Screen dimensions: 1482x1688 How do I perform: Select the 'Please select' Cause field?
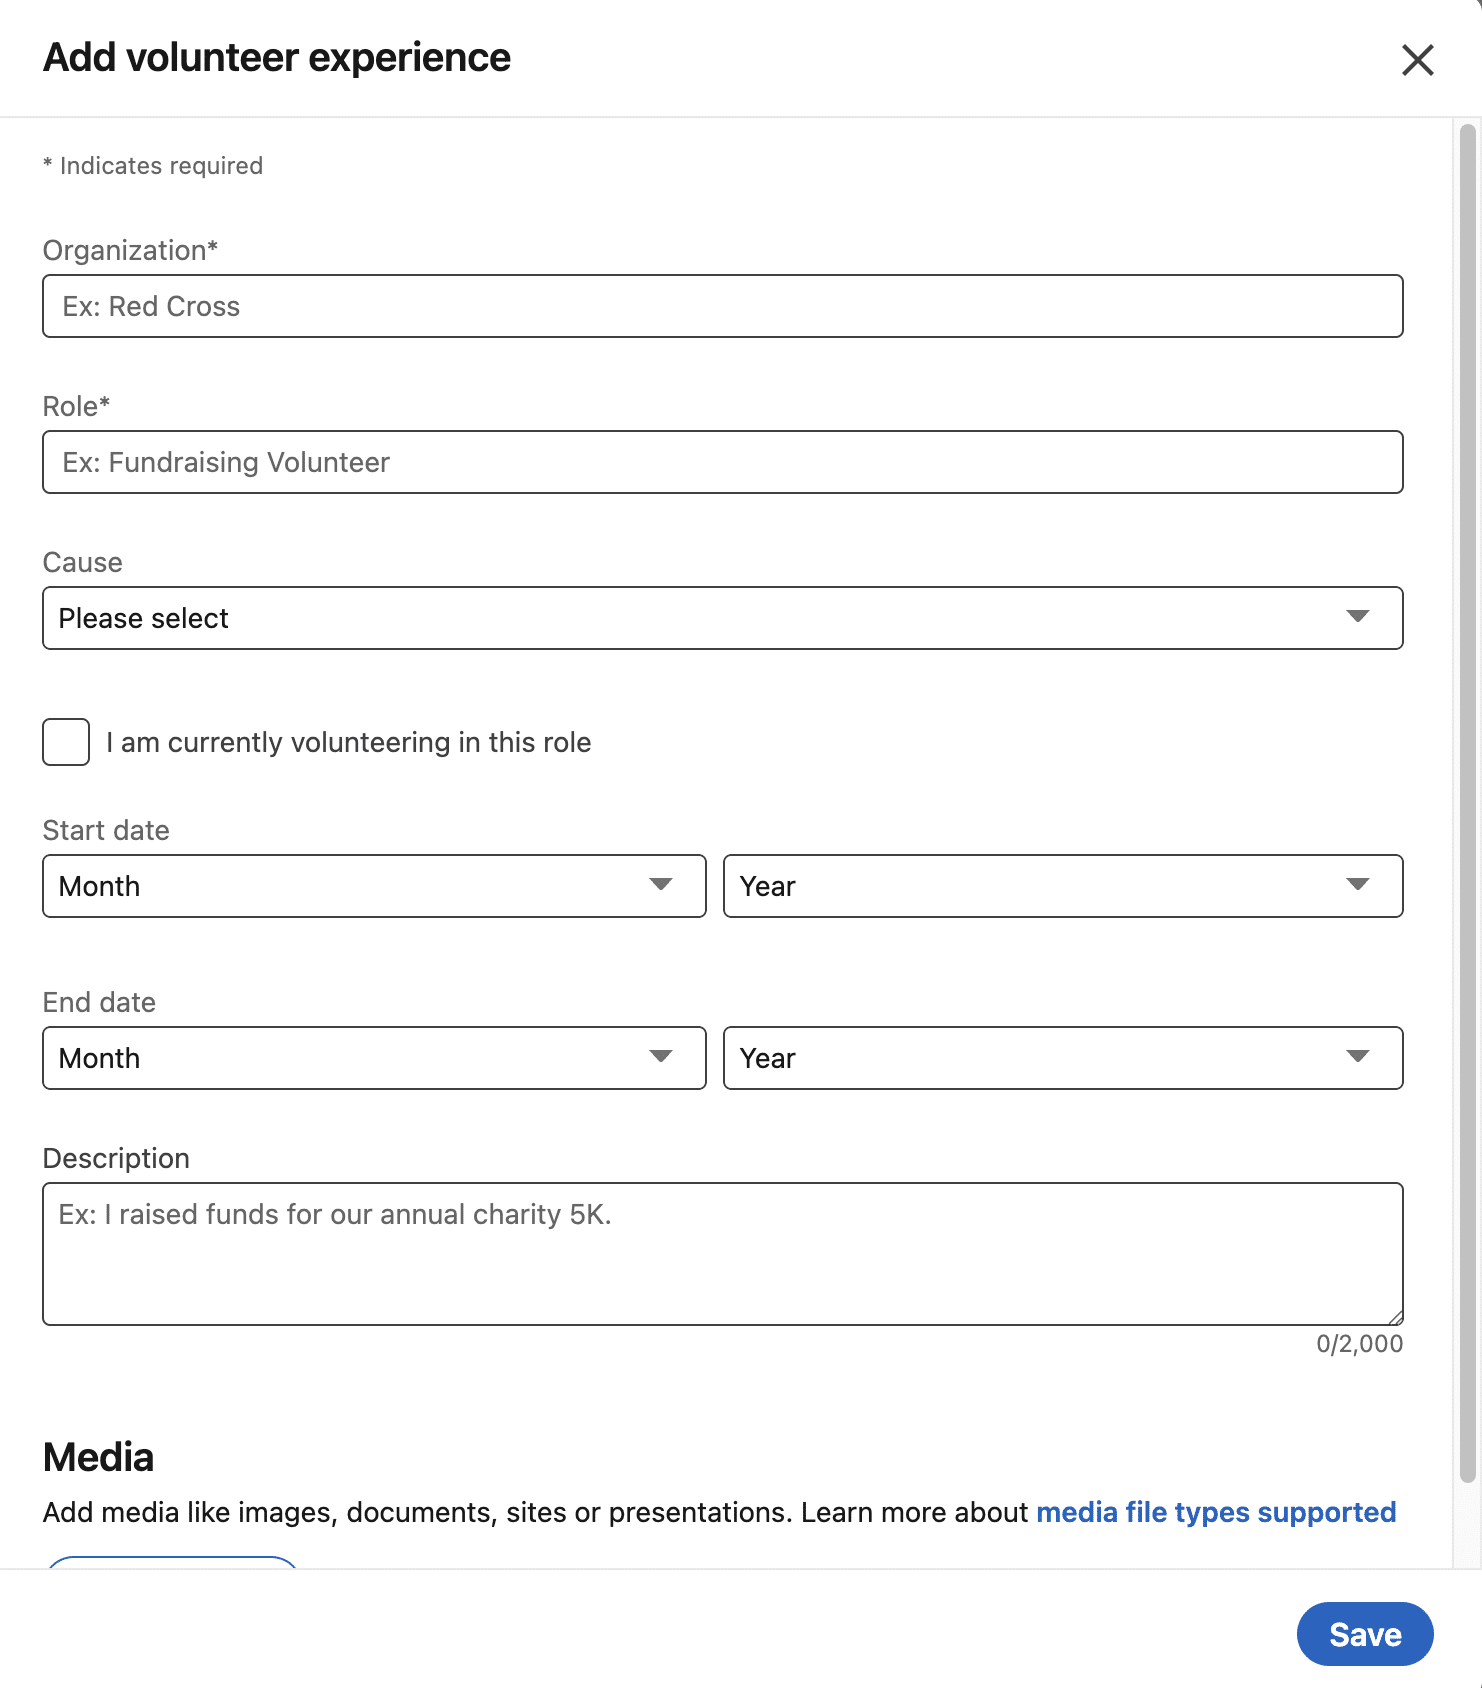[x=722, y=618]
